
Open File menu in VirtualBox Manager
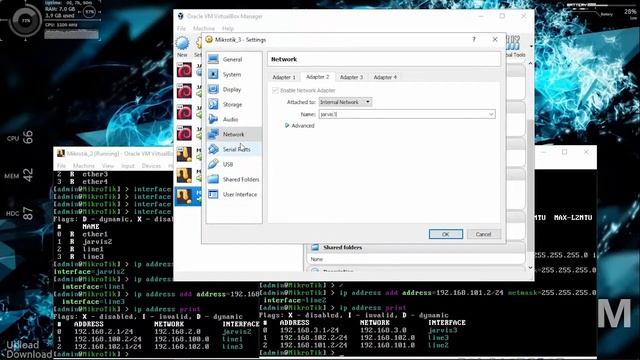pos(182,29)
